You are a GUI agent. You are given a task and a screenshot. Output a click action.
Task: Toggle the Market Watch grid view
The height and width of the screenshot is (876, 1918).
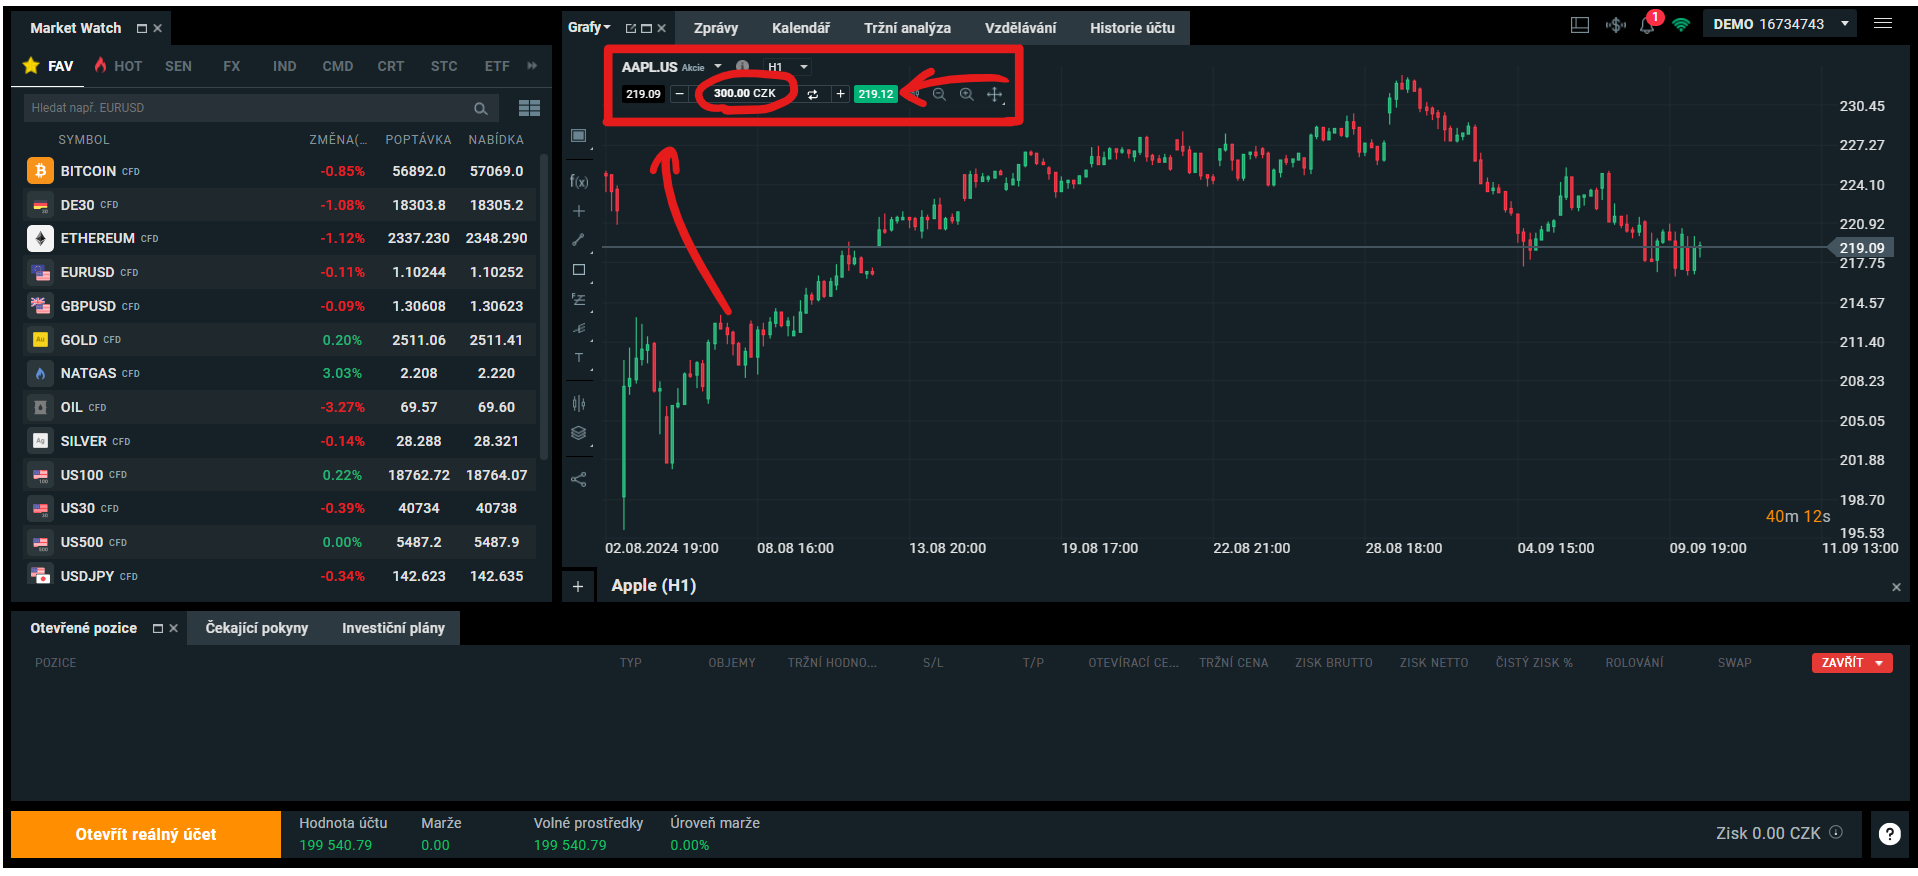tap(529, 108)
